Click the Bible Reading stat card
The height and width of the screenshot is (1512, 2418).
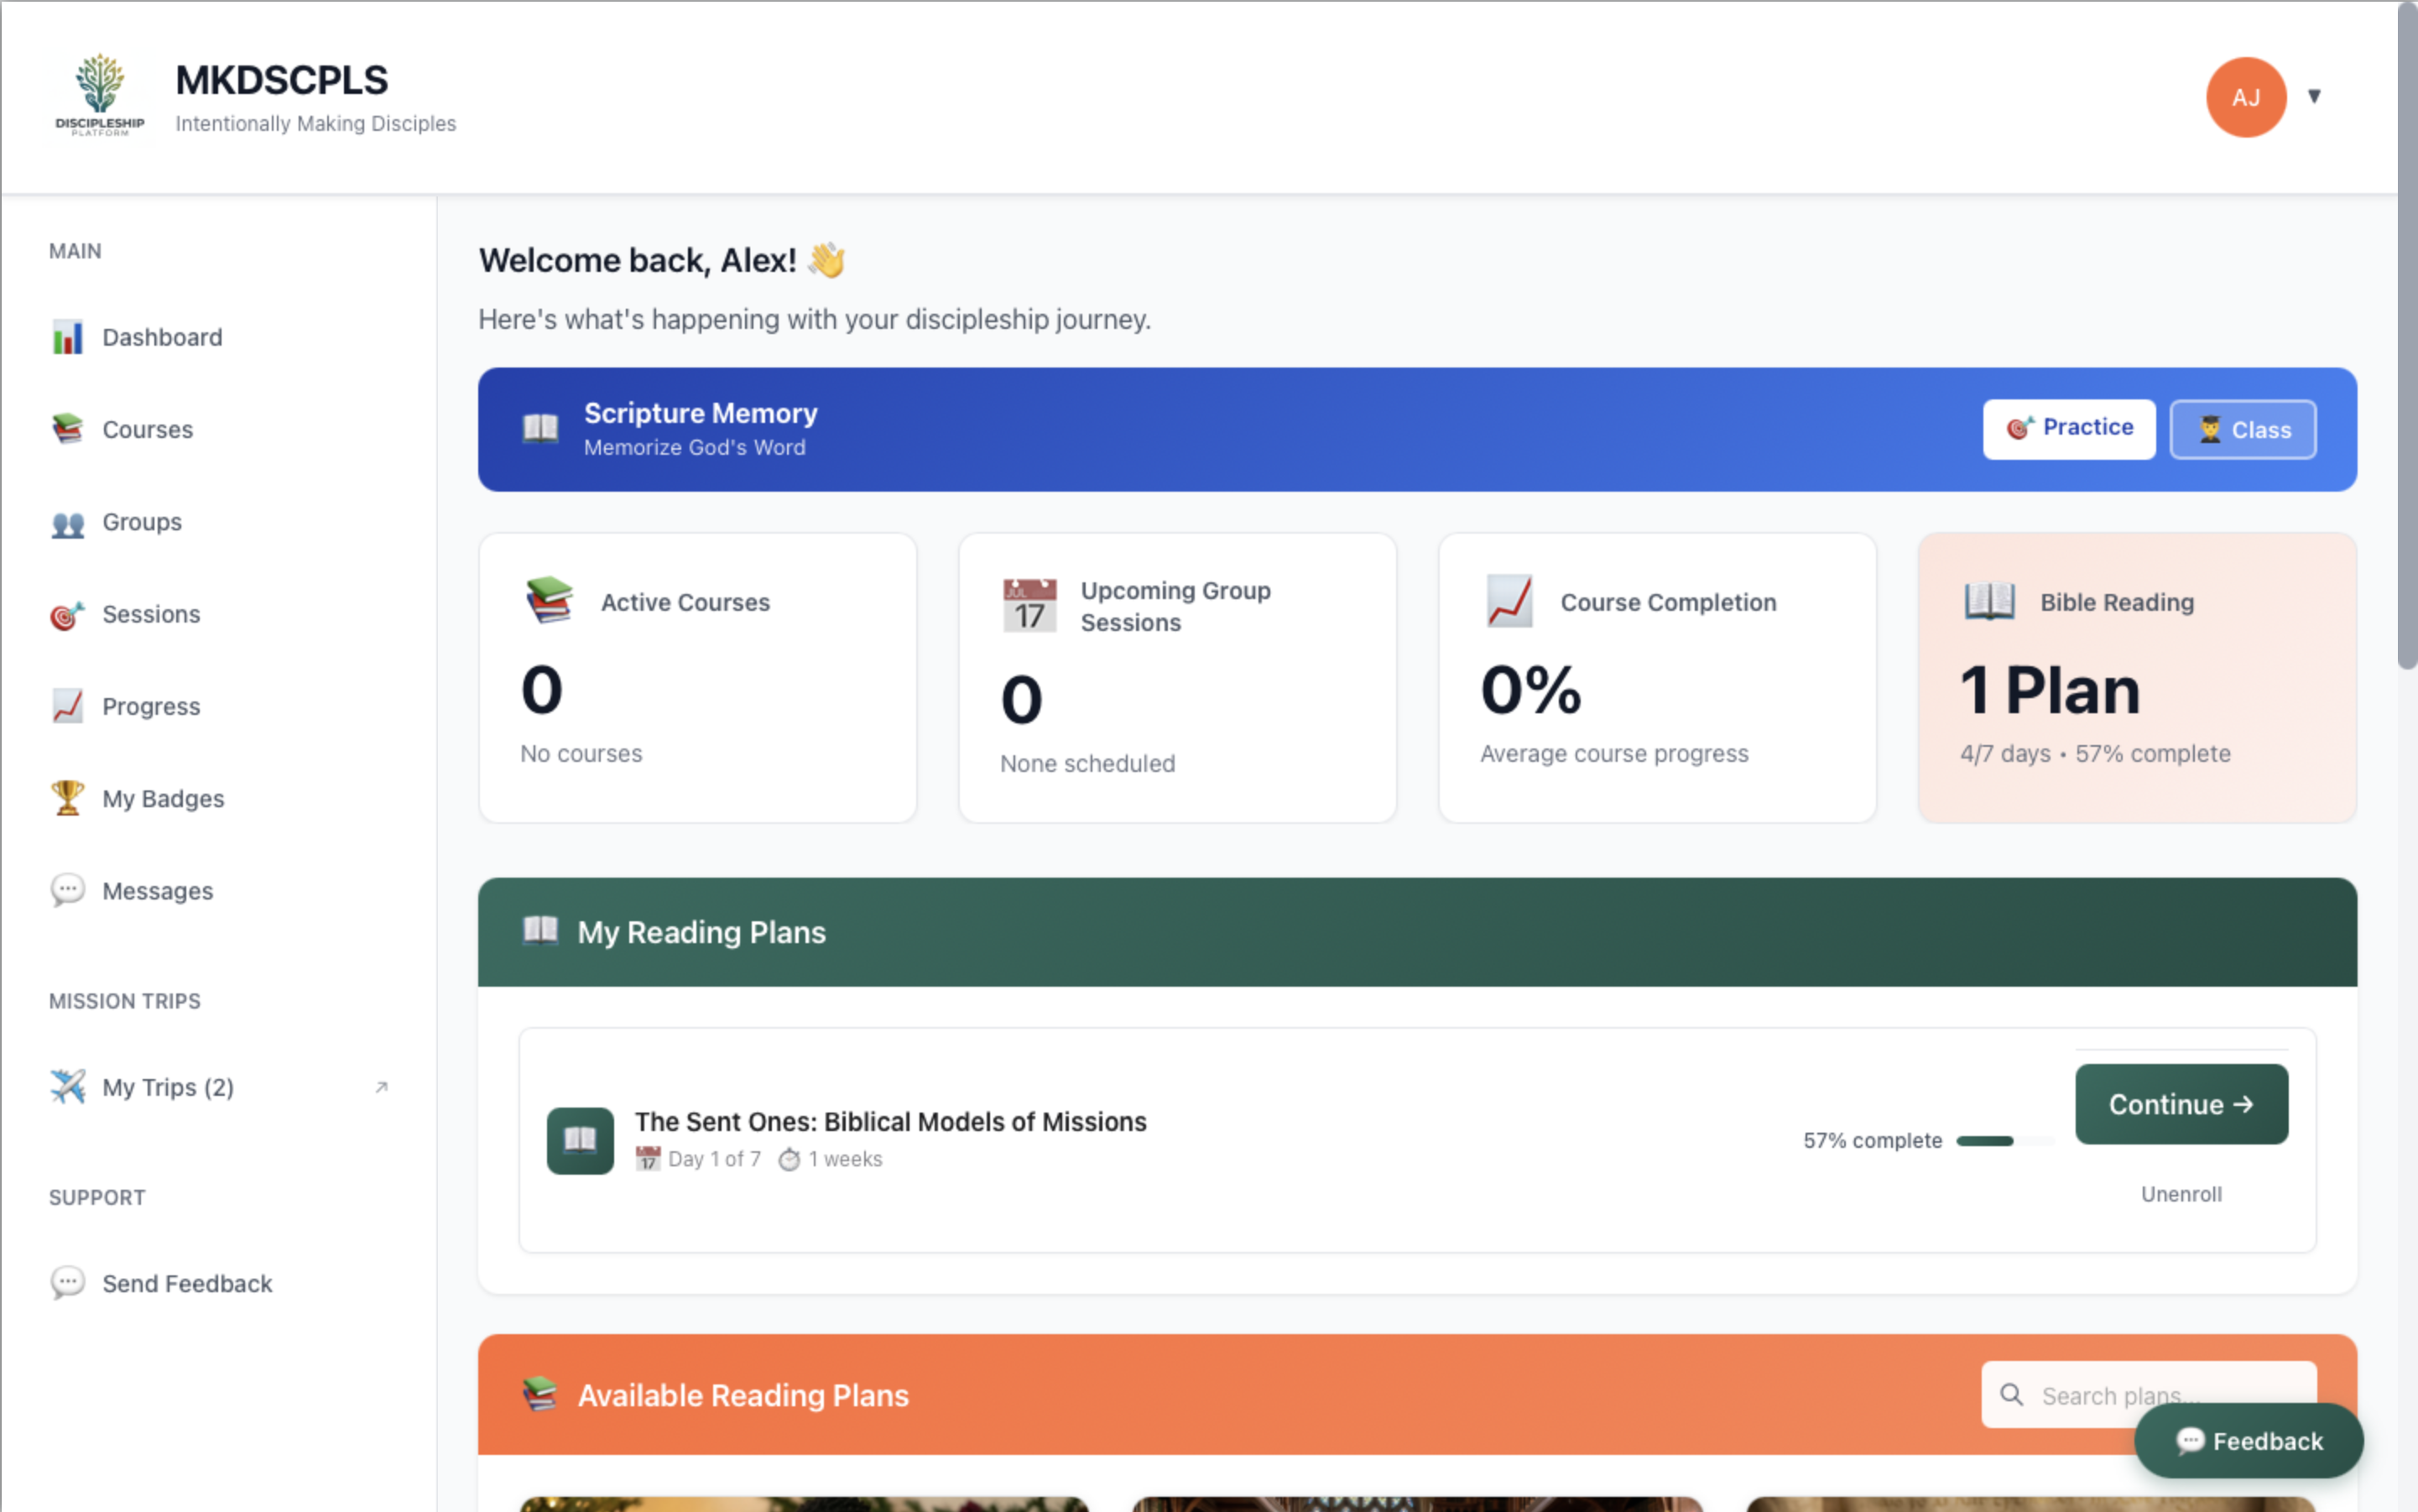coord(2136,679)
